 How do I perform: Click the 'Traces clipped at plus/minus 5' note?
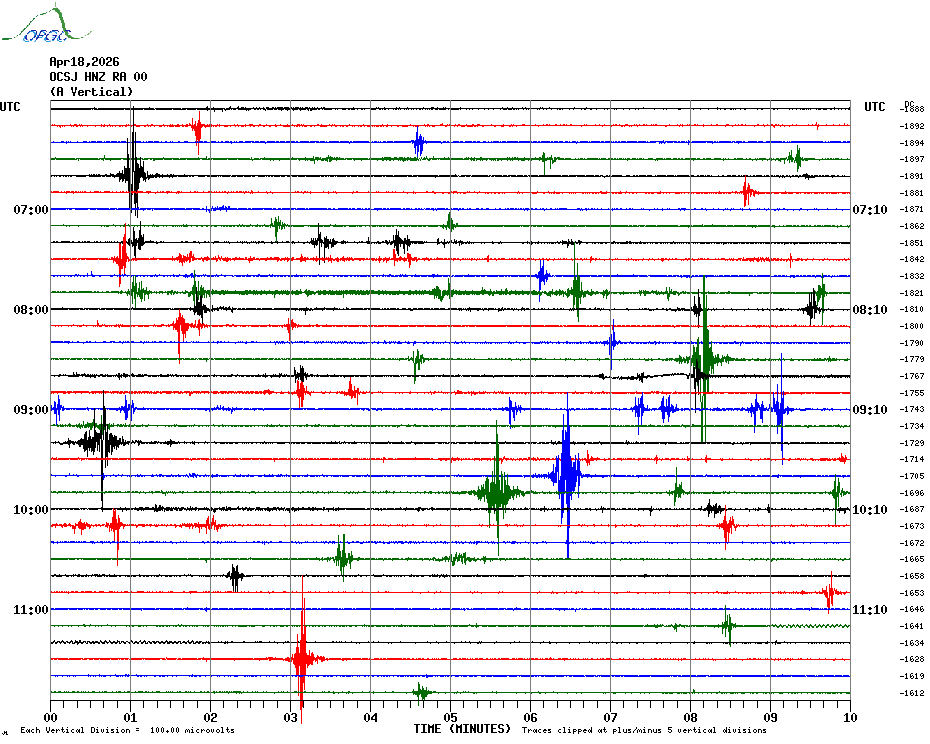[644, 730]
